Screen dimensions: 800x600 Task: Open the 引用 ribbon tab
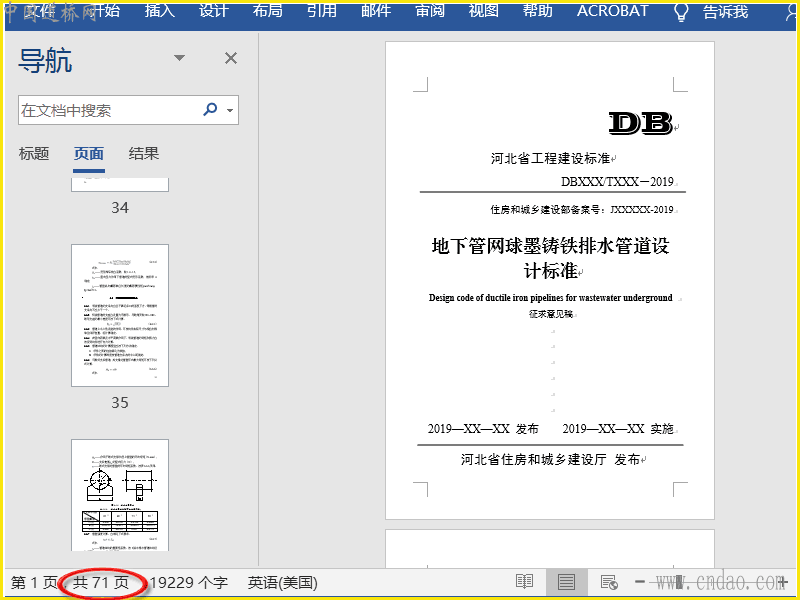322,11
